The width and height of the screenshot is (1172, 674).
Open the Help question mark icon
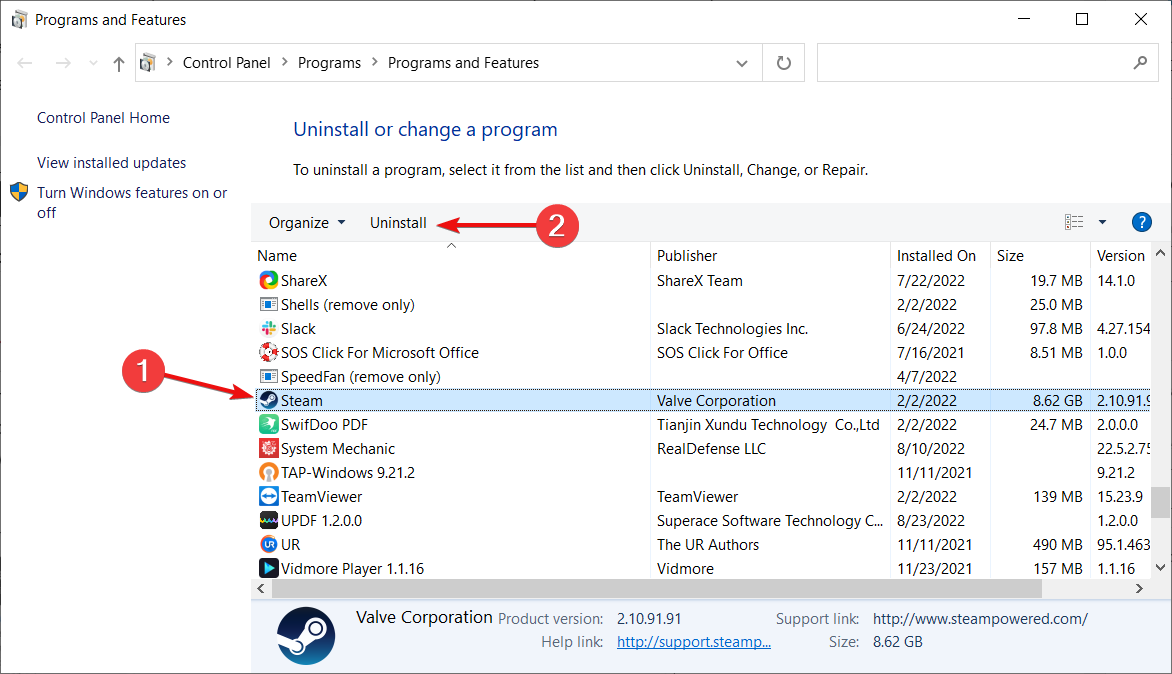click(x=1141, y=222)
